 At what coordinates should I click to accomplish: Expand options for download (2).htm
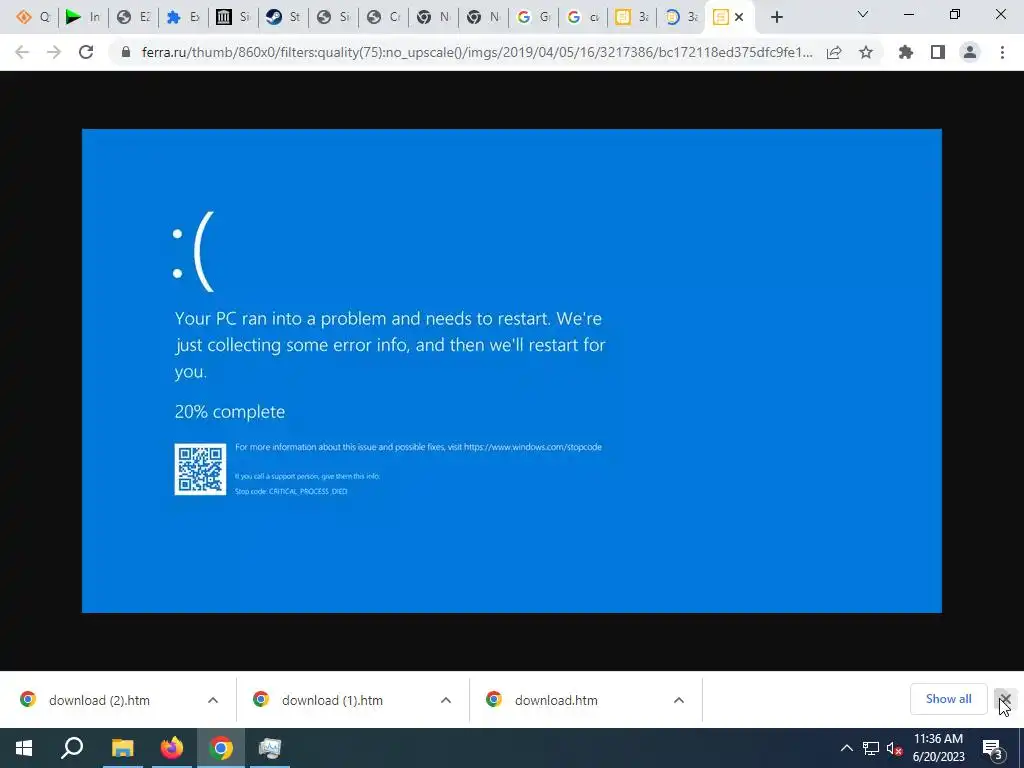pos(213,700)
